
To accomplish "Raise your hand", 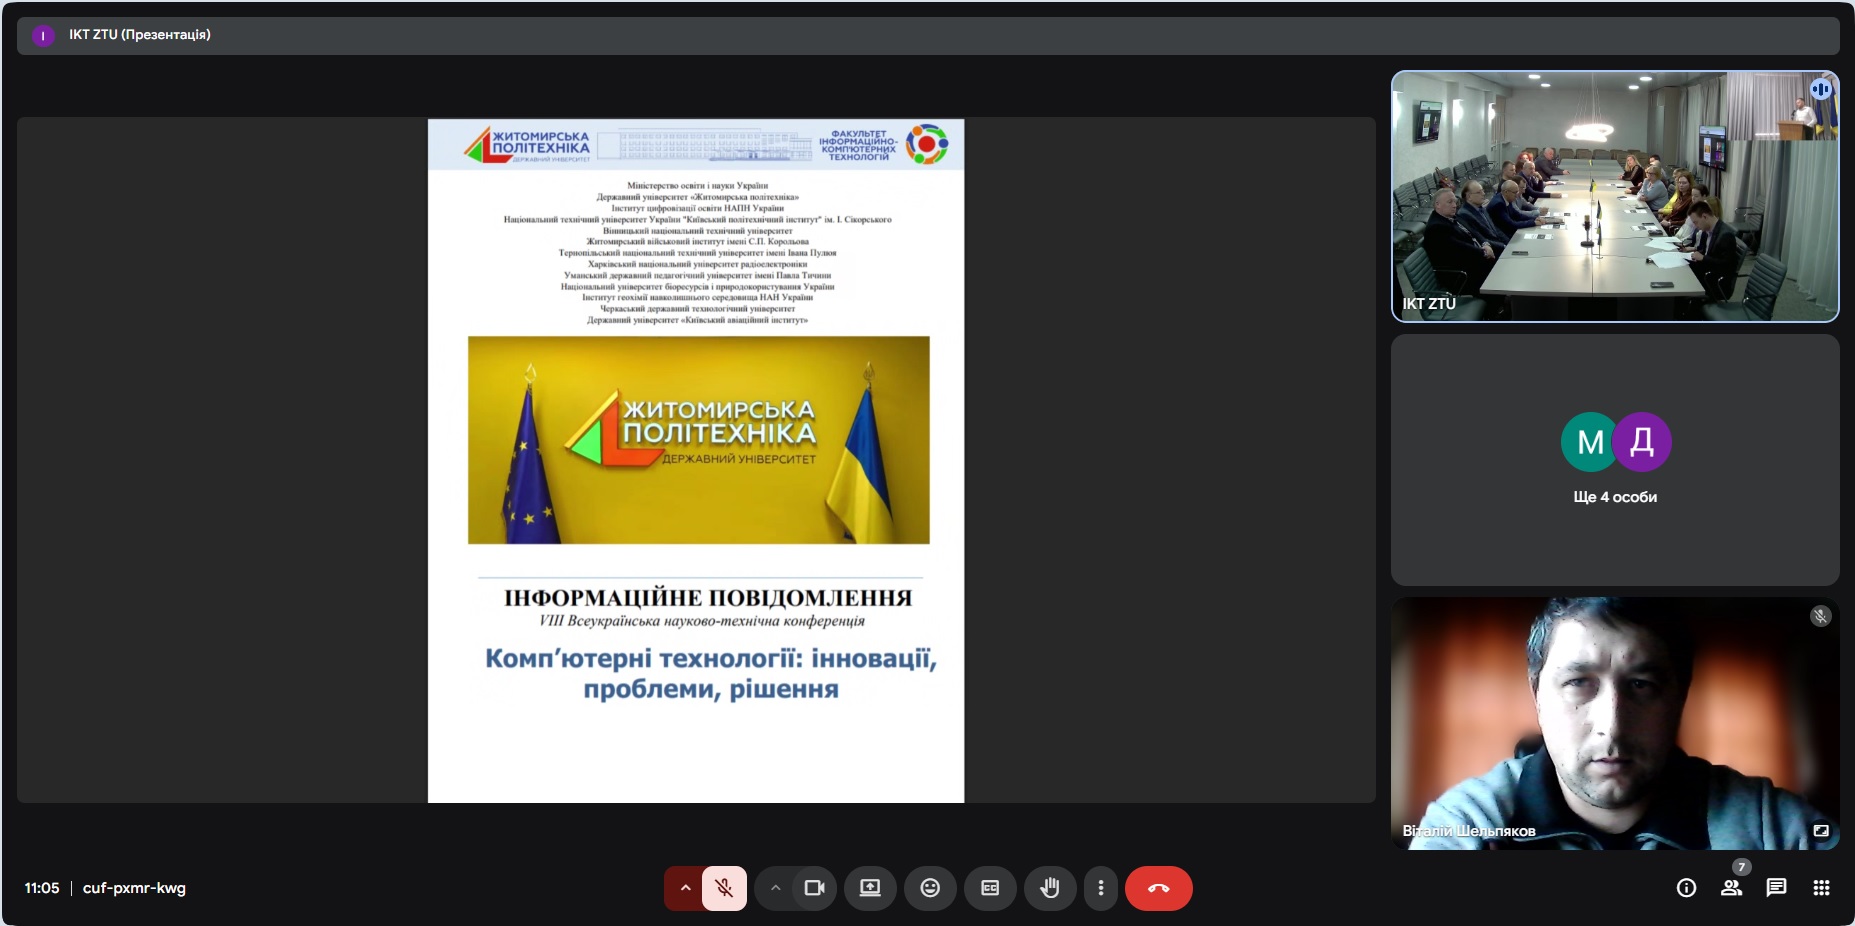I will pos(1050,888).
